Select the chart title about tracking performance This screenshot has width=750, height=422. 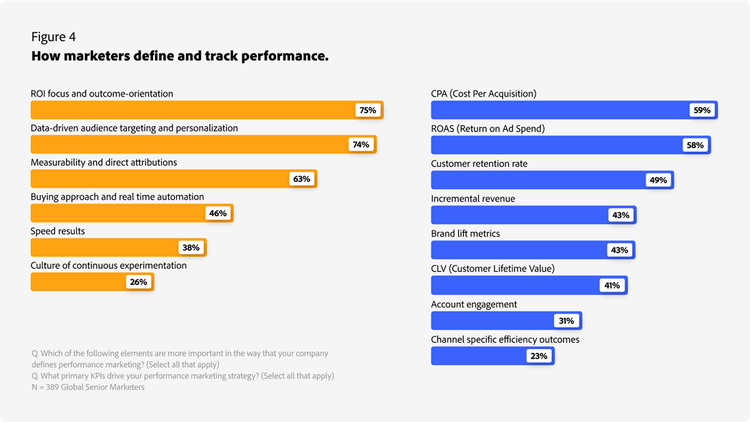[x=180, y=56]
